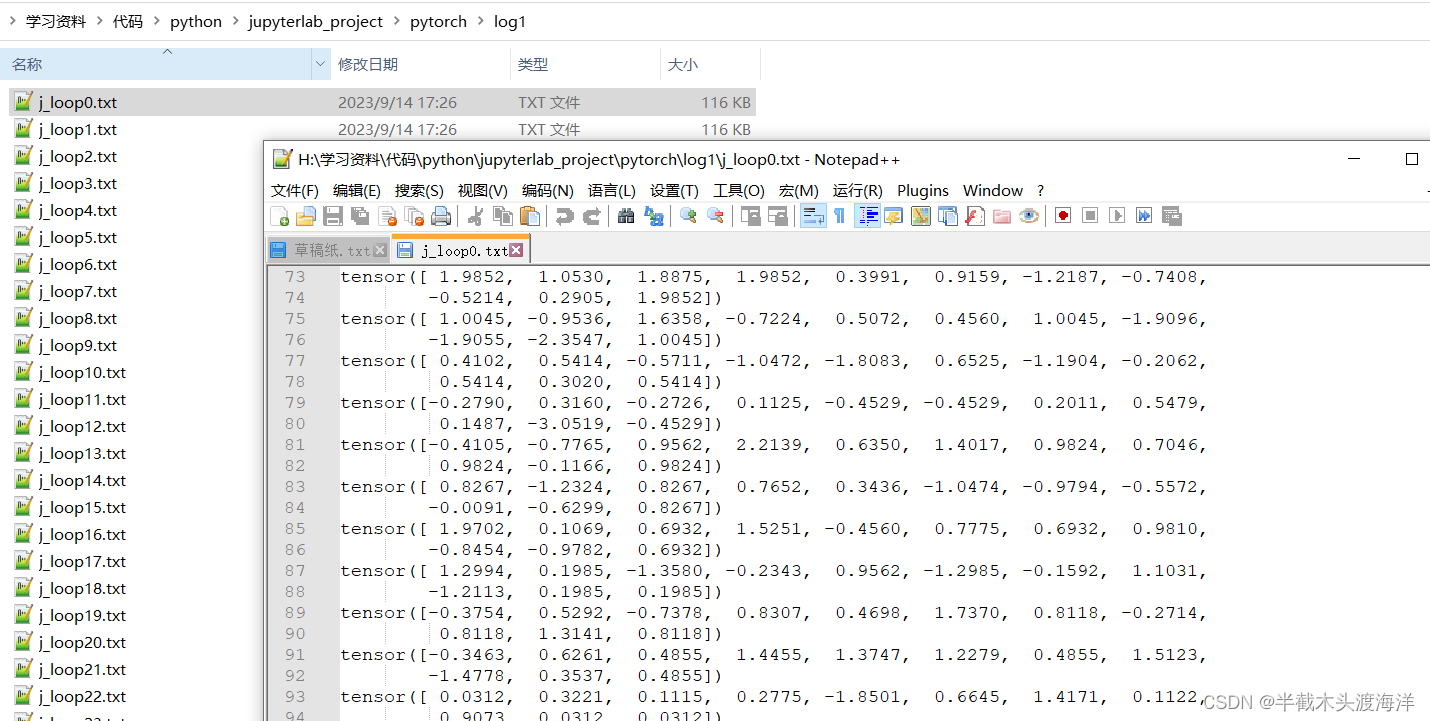This screenshot has width=1430, height=721.
Task: Expand the chevron after 学习资料 in the path
Action: 100,22
